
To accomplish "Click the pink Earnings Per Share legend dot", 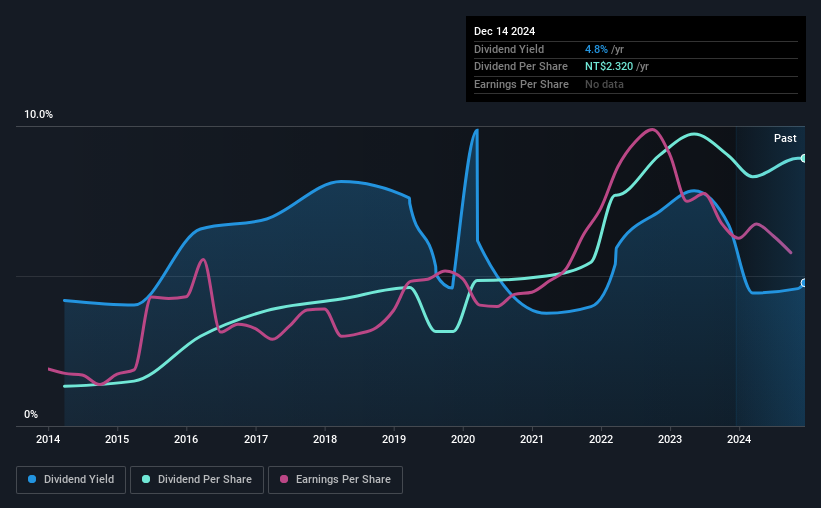I will pyautogui.click(x=284, y=479).
